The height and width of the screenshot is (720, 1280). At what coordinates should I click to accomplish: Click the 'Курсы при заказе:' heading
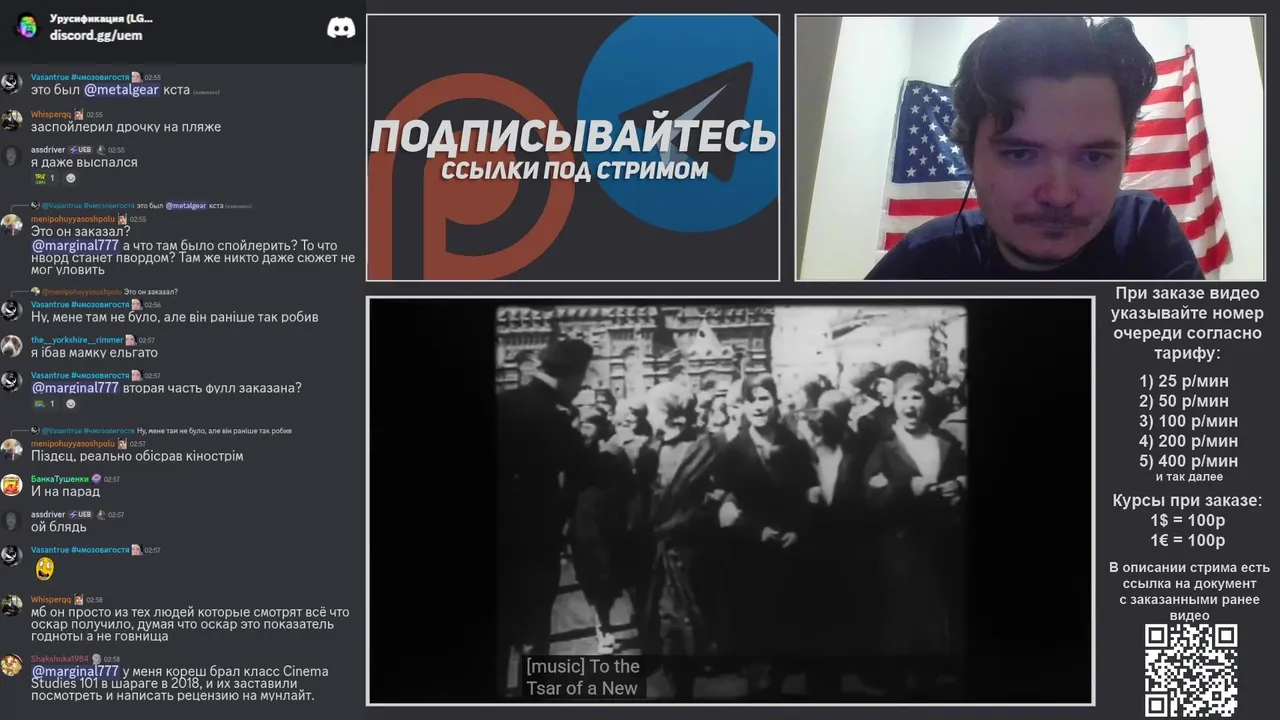pos(1187,500)
